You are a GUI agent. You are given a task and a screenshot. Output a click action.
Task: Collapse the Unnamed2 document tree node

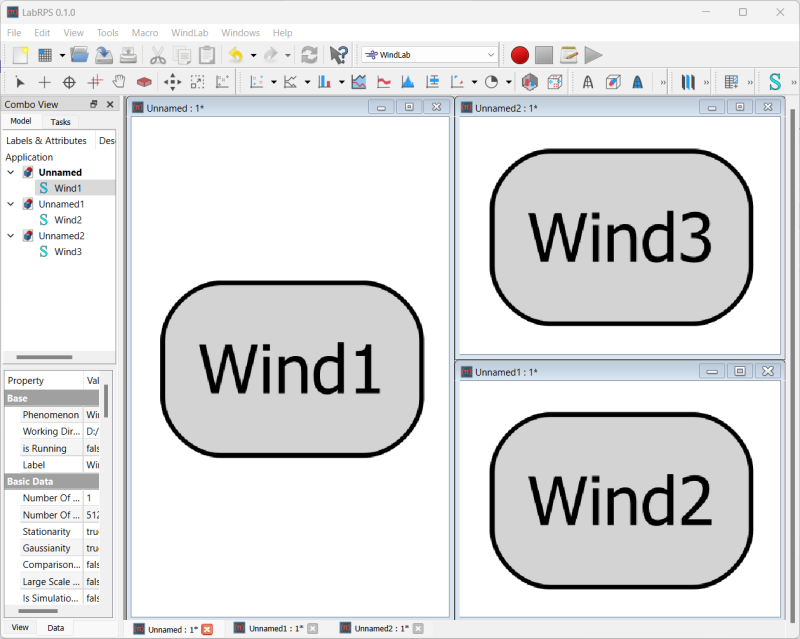[11, 236]
